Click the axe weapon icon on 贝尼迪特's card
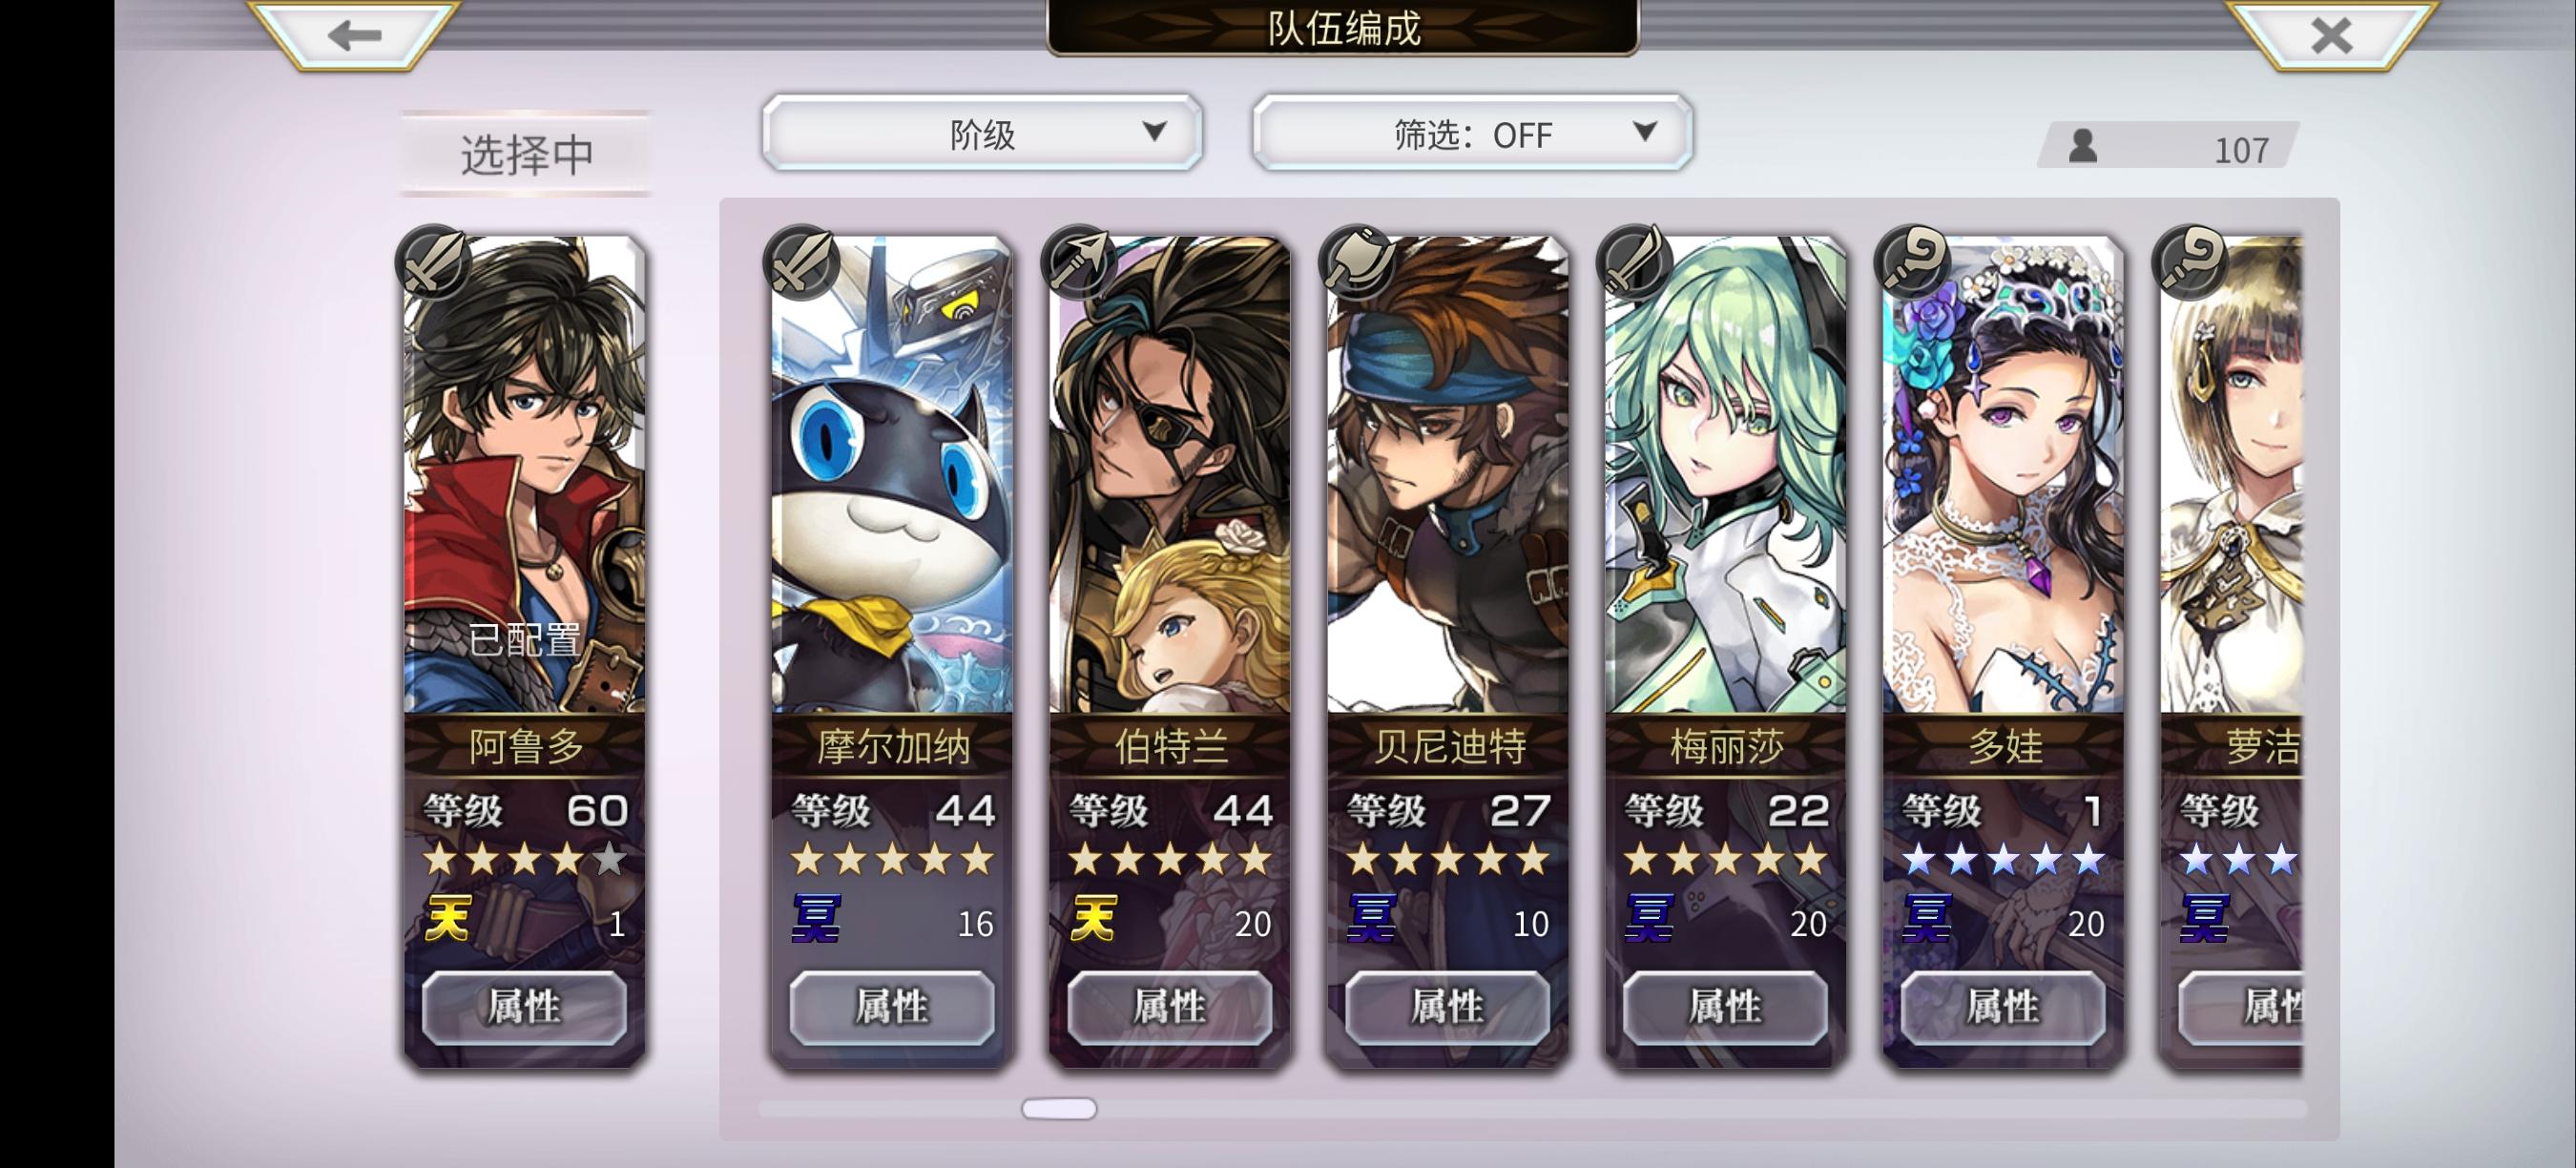 [x=1357, y=262]
